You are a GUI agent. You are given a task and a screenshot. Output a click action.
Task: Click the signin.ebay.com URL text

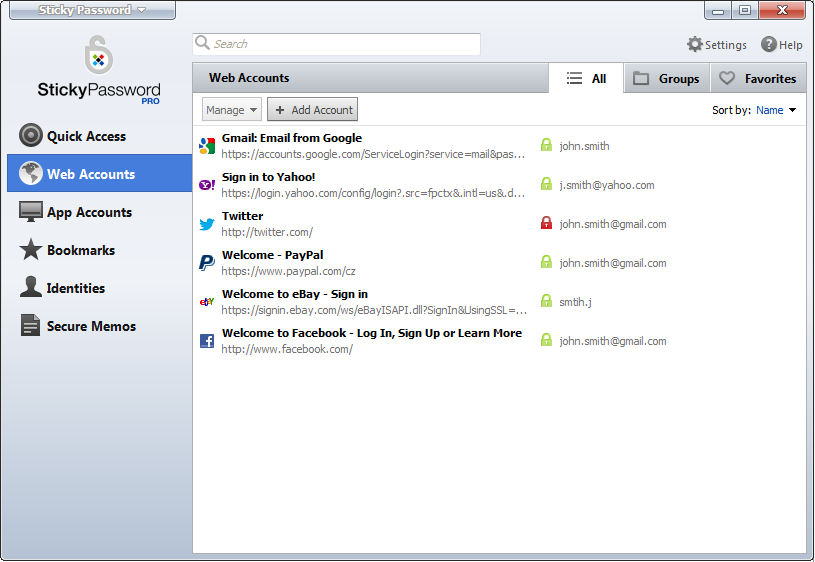[x=374, y=310]
